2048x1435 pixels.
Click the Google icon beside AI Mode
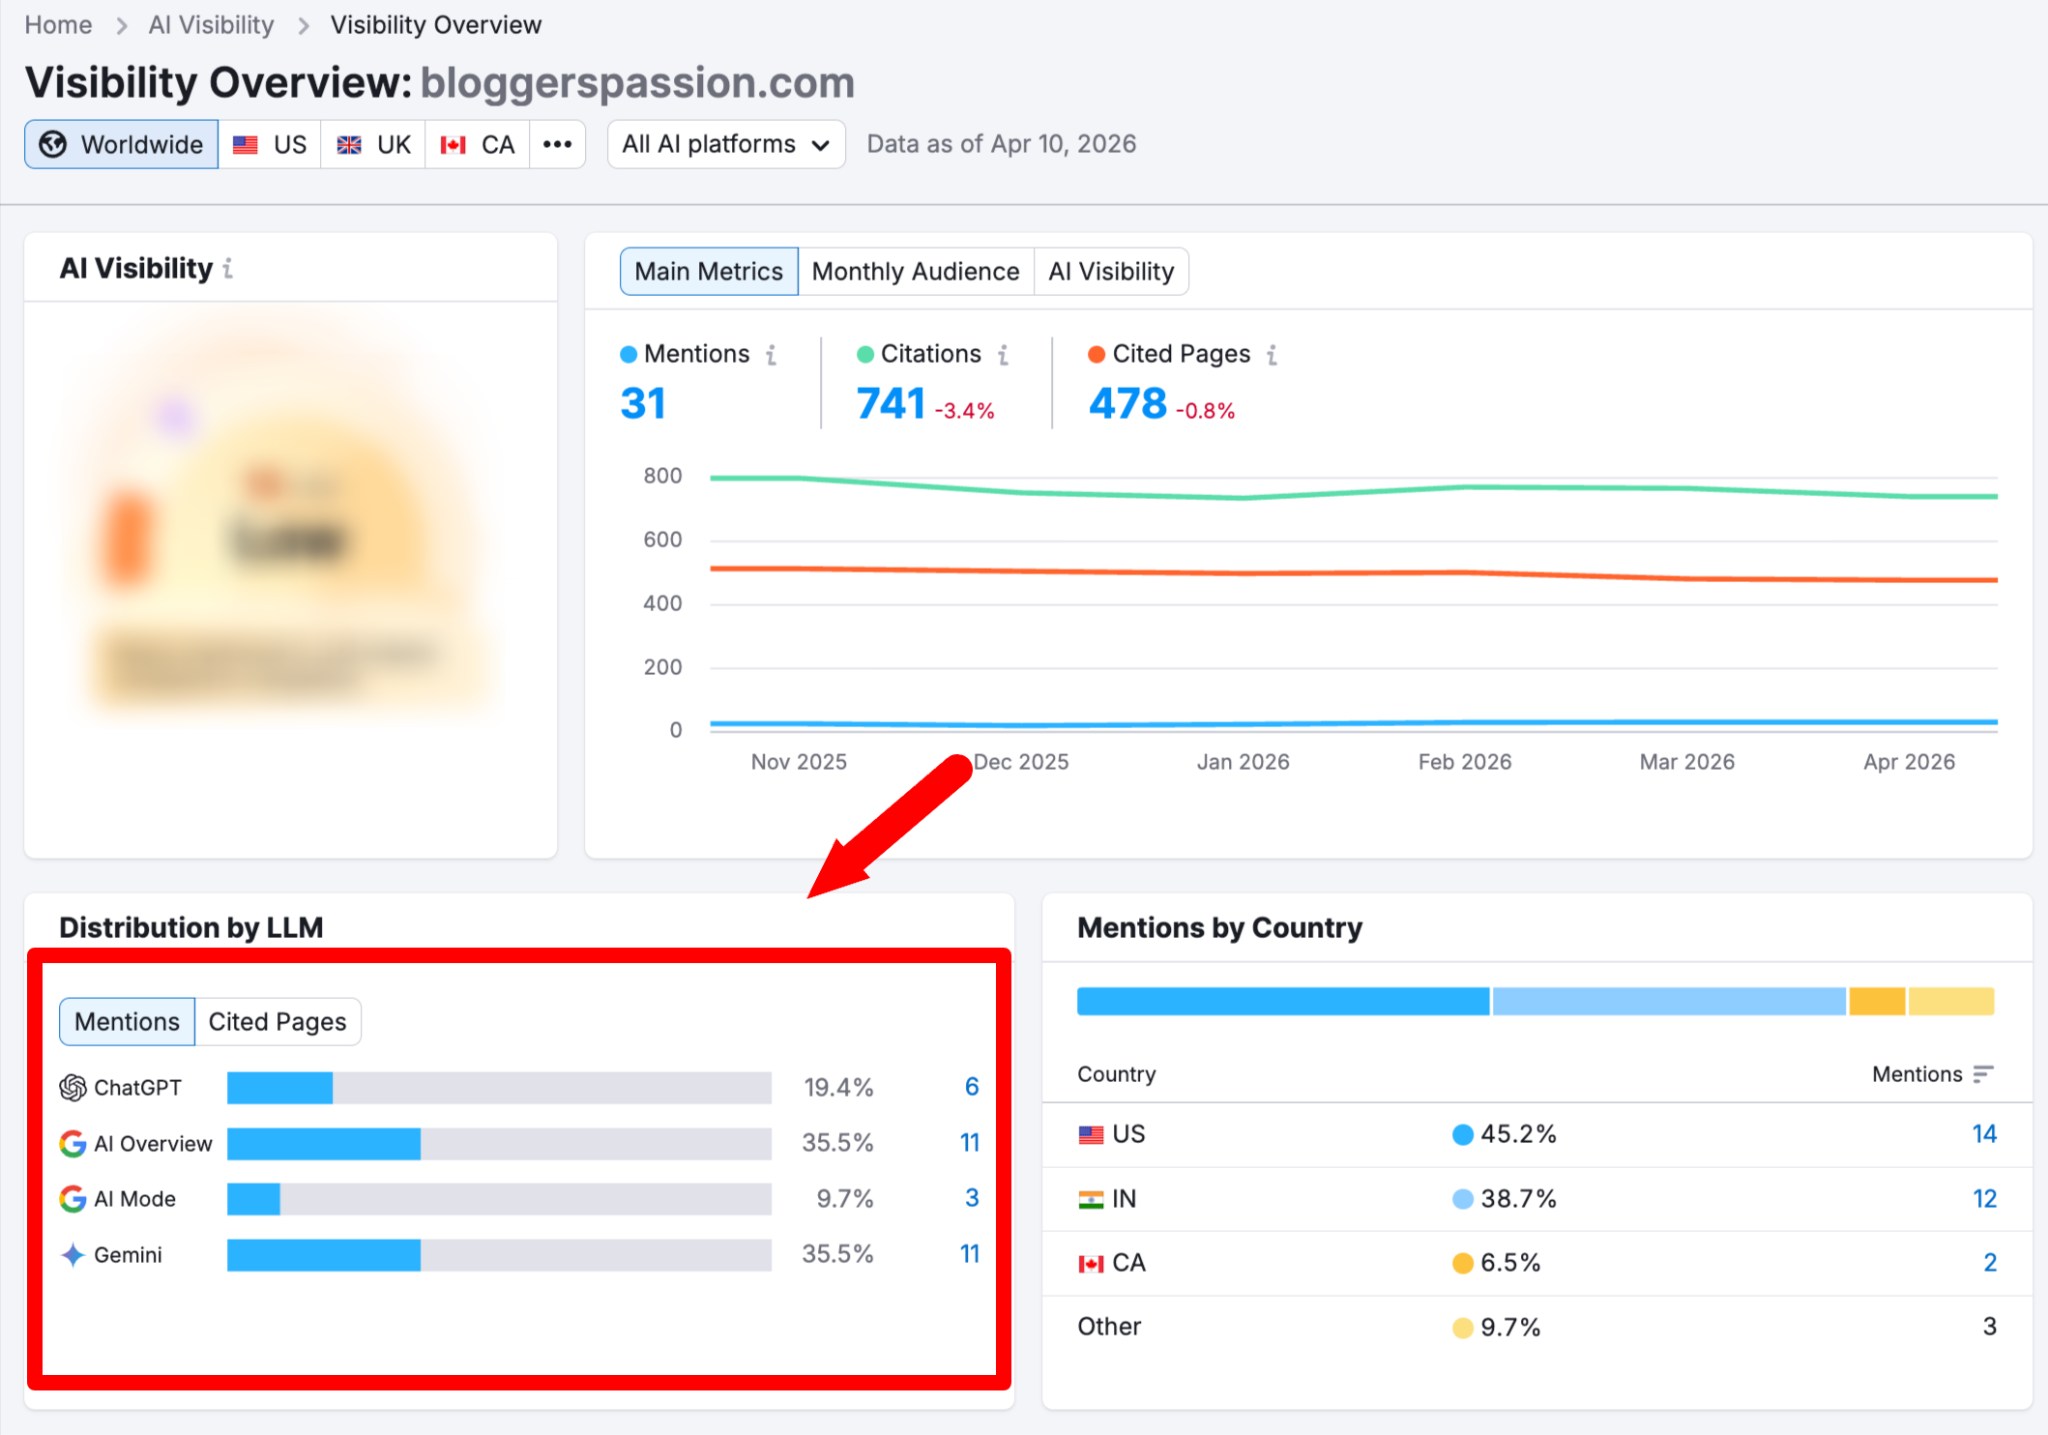73,1198
